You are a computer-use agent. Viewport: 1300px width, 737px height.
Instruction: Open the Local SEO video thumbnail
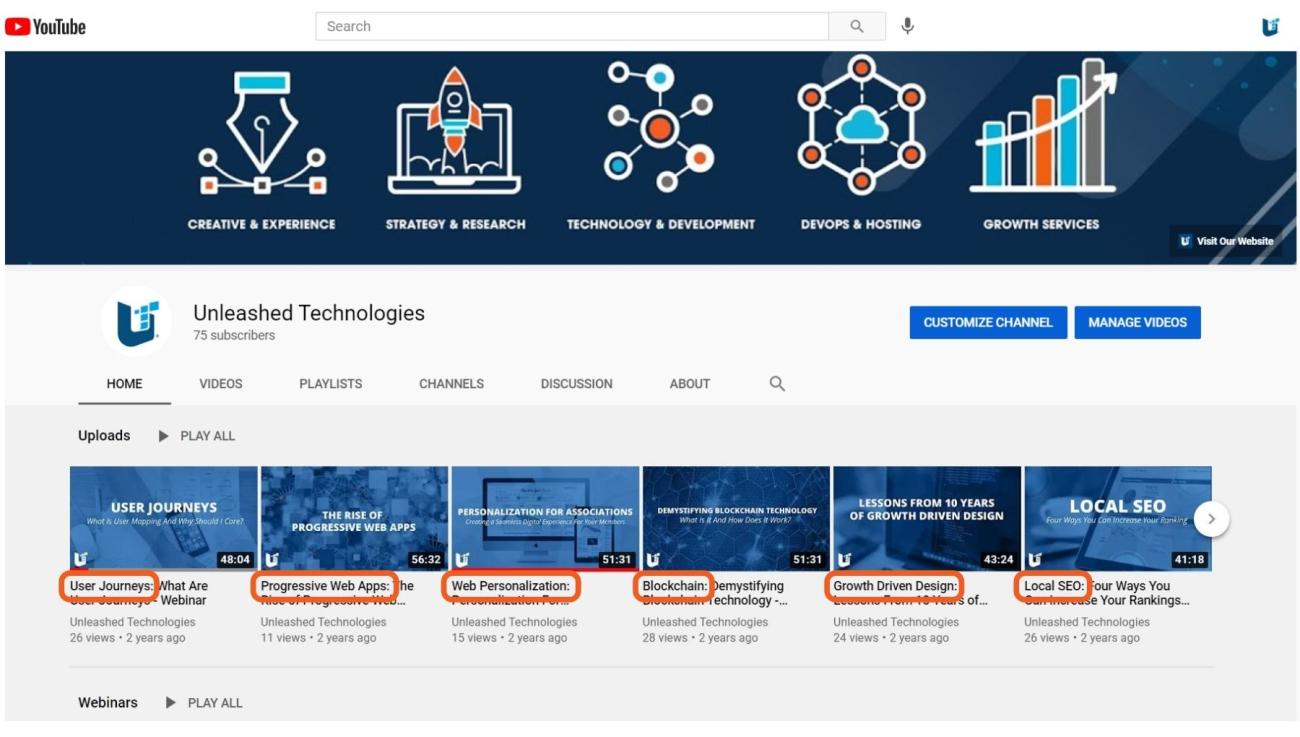(1117, 518)
